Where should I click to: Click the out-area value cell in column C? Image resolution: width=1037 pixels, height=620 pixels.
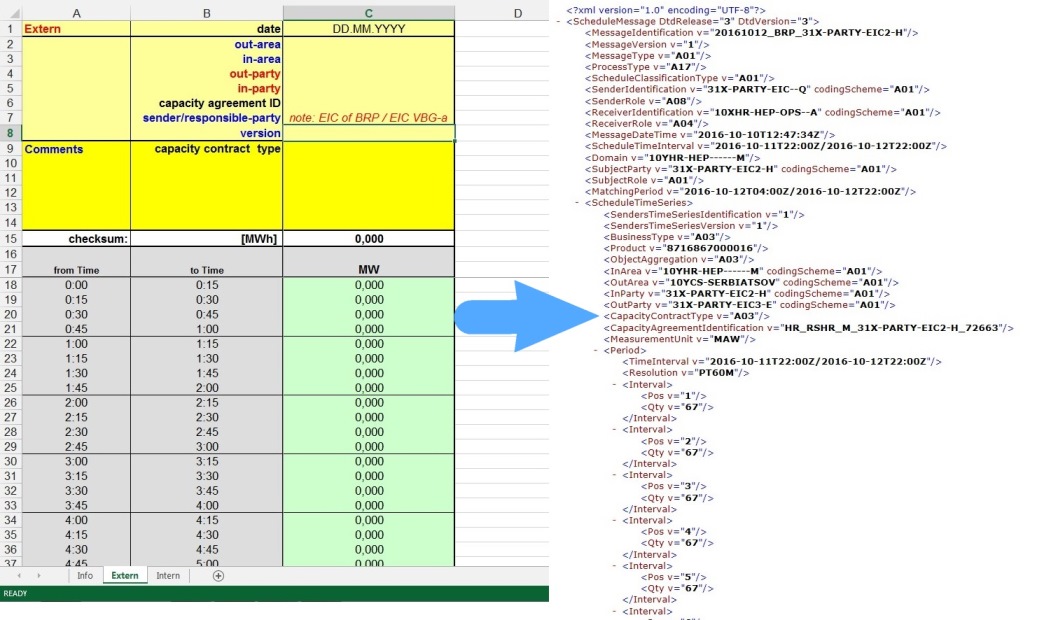click(x=368, y=44)
